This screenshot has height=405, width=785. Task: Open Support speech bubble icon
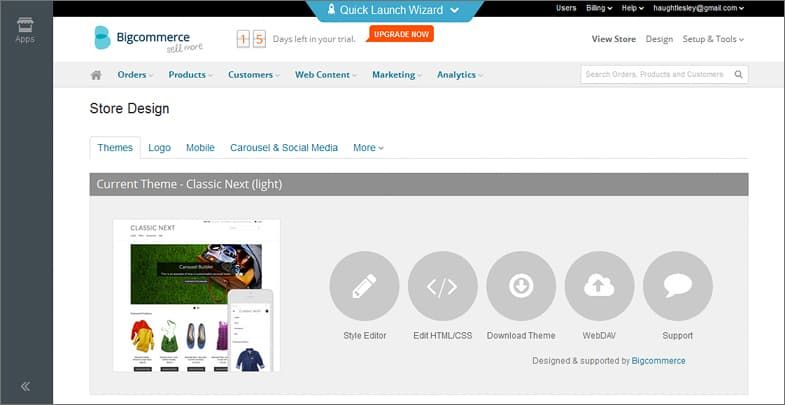pos(678,286)
